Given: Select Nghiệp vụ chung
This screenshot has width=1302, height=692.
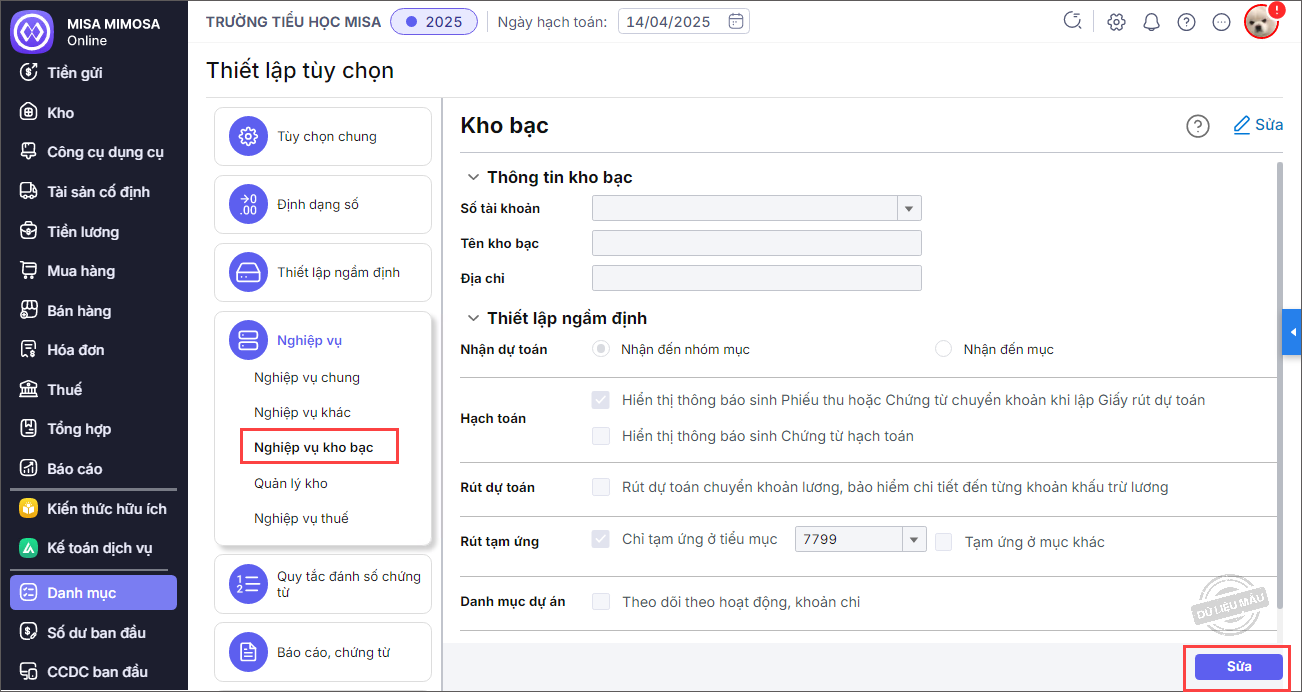Looking at the screenshot, I should 307,377.
